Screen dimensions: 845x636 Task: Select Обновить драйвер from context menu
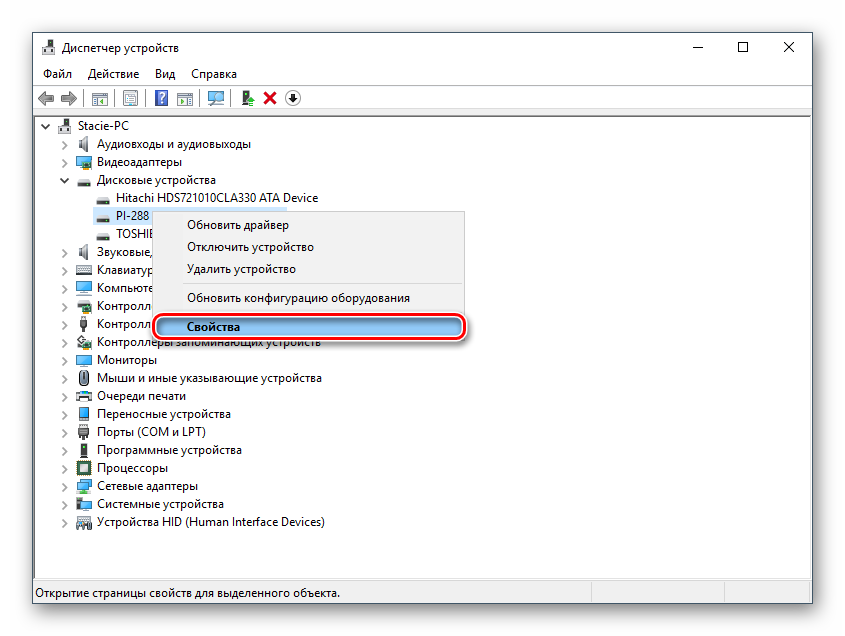(237, 225)
